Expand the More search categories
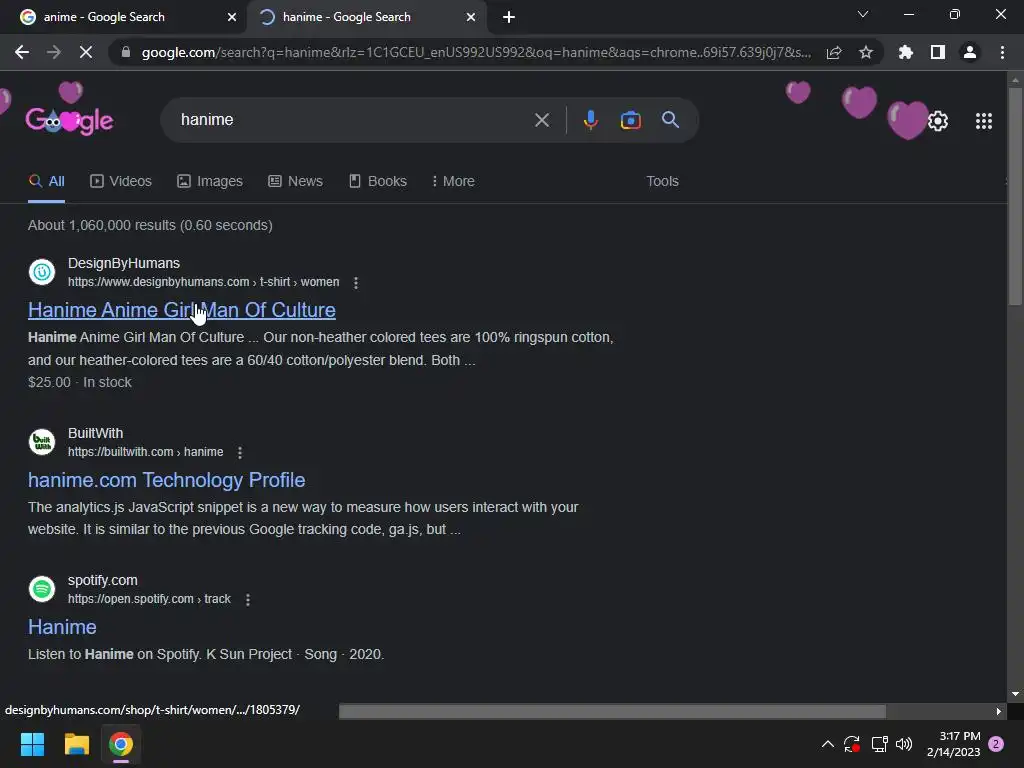Screen dimensions: 1024x768 coord(453,182)
